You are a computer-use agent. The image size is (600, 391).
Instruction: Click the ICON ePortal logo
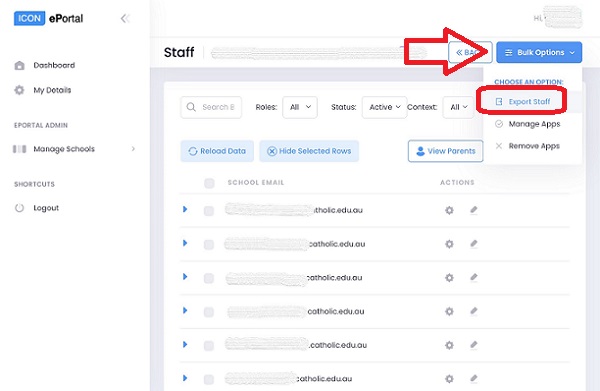tap(49, 18)
